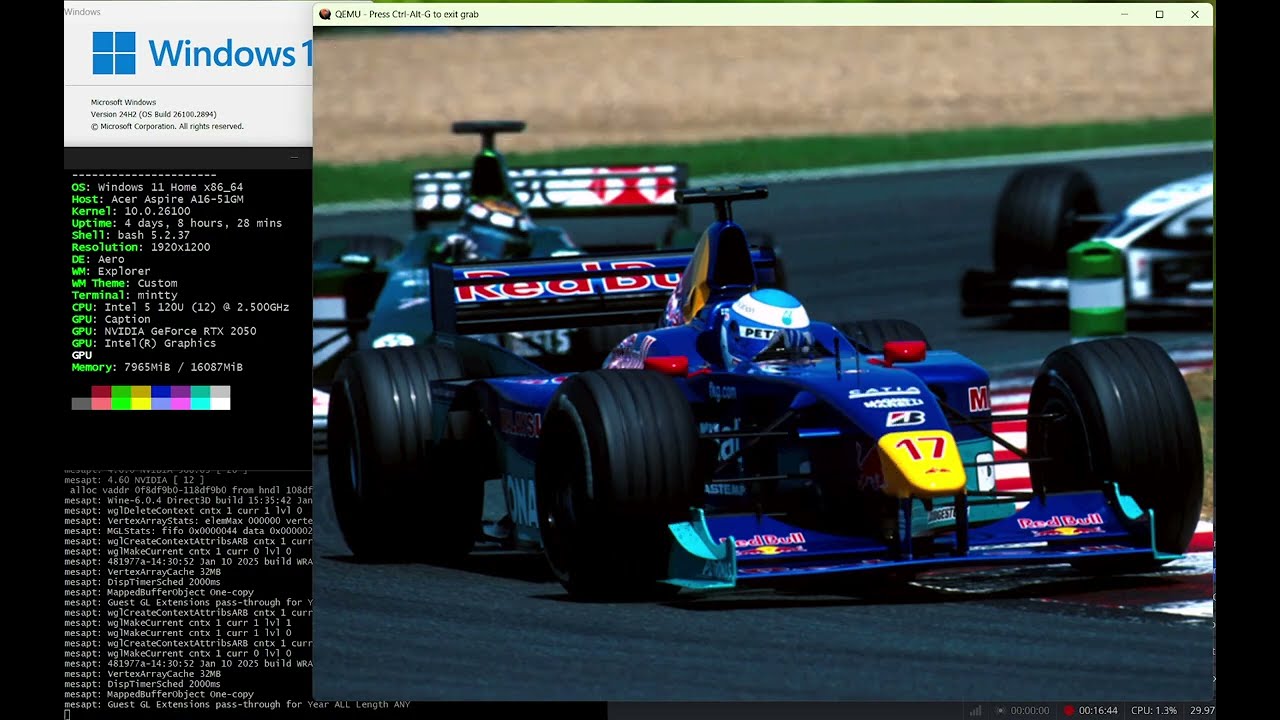The height and width of the screenshot is (720, 1280).
Task: Click the MGLStats fifo log line
Action: (x=188, y=531)
